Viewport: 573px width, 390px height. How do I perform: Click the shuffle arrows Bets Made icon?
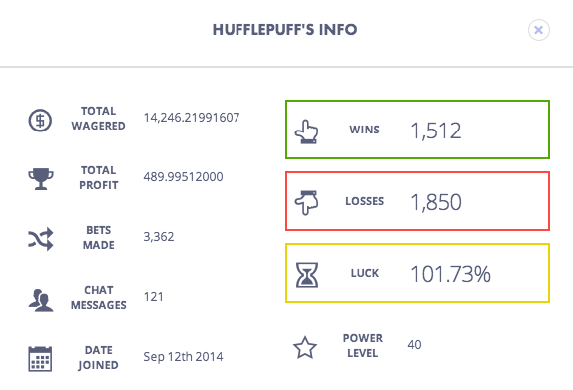[41, 239]
